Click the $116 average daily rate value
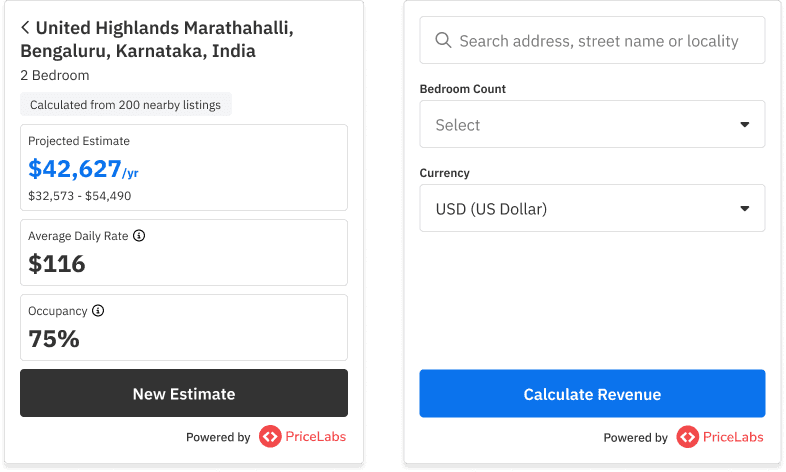This screenshot has width=786, height=472. coord(57,264)
